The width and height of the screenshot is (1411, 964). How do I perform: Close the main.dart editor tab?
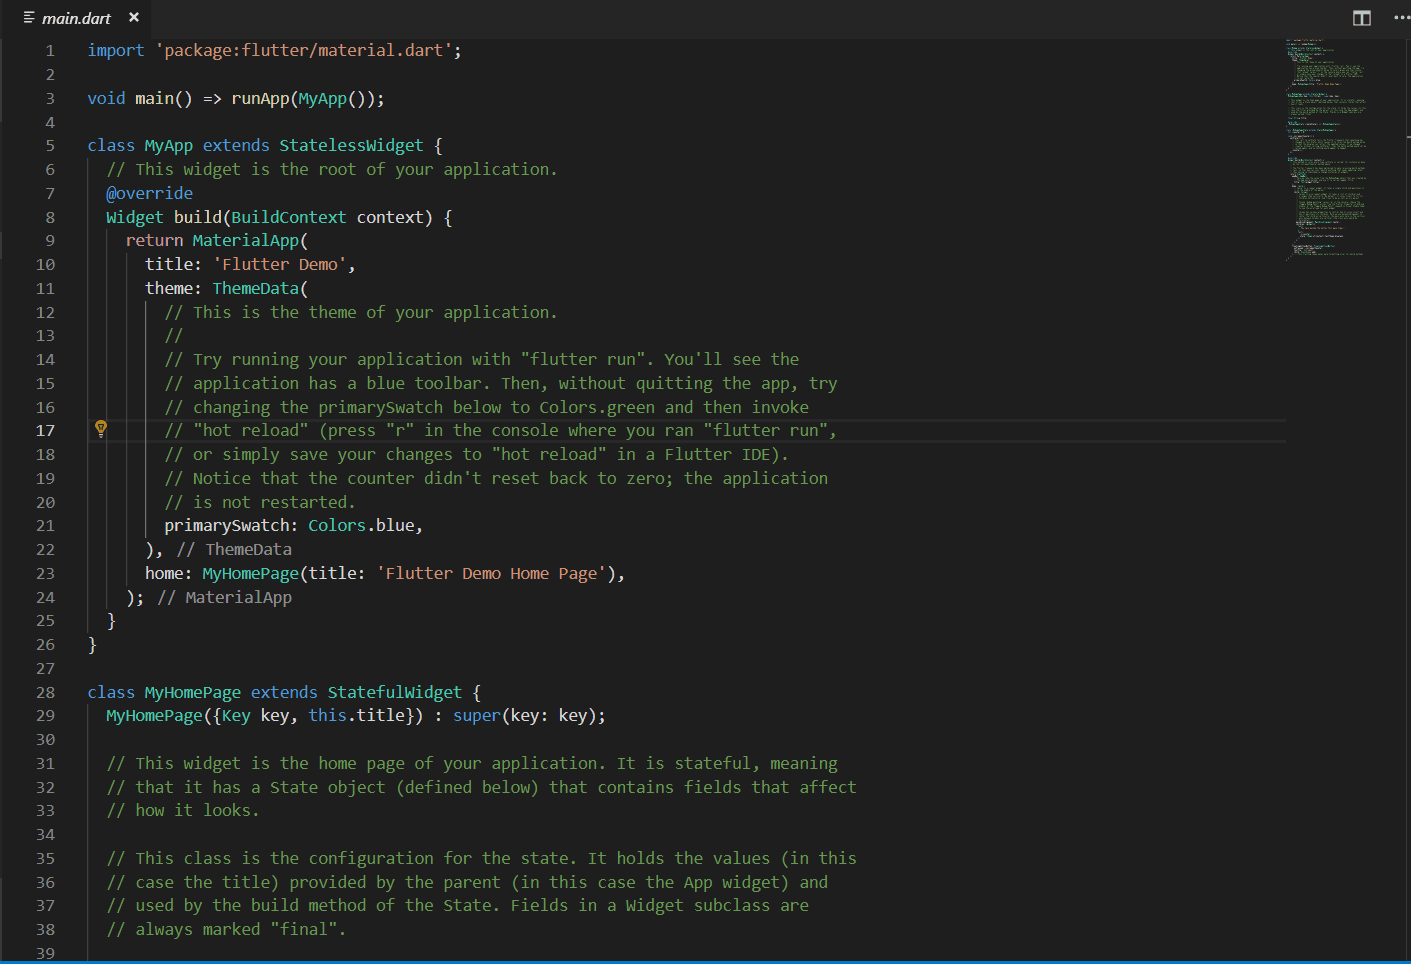[134, 17]
